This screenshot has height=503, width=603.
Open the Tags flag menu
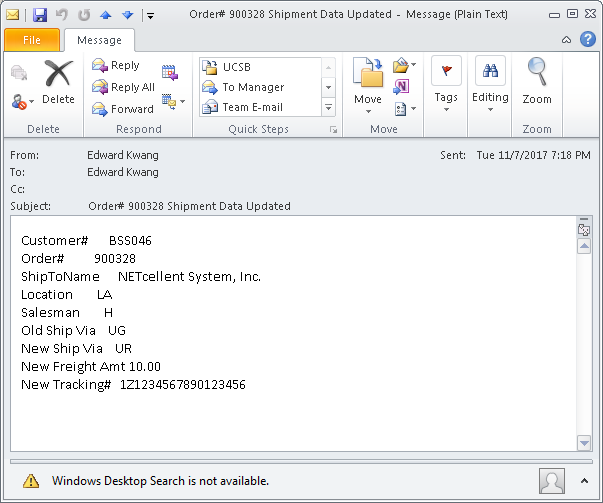pyautogui.click(x=446, y=85)
